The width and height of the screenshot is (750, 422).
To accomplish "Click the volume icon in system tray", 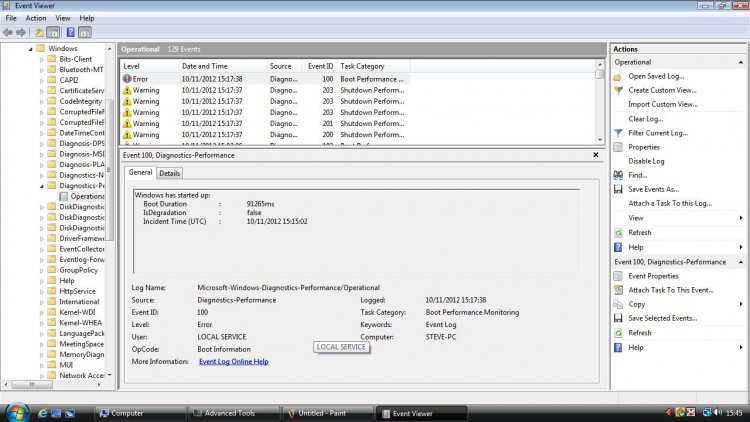I will coord(718,412).
